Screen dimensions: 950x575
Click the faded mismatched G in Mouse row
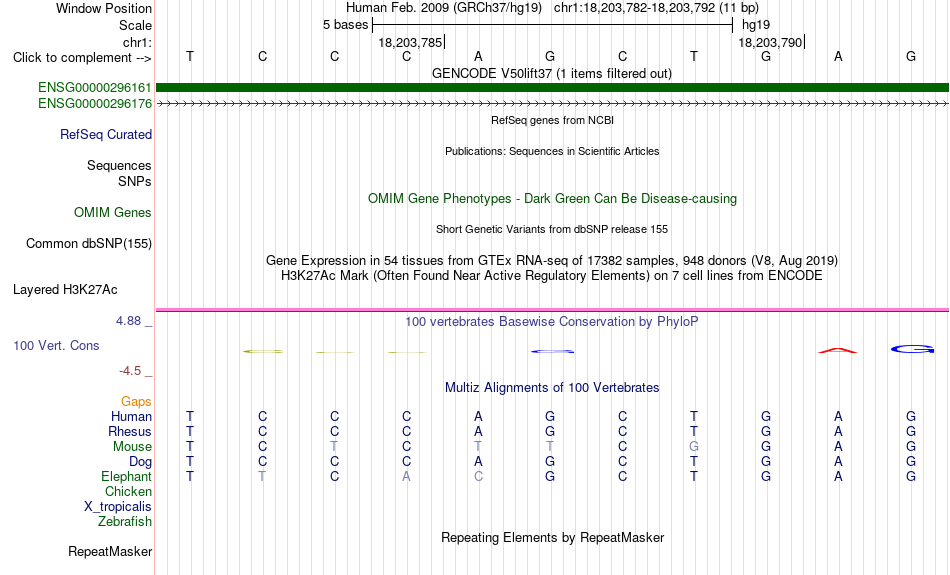[x=694, y=447]
